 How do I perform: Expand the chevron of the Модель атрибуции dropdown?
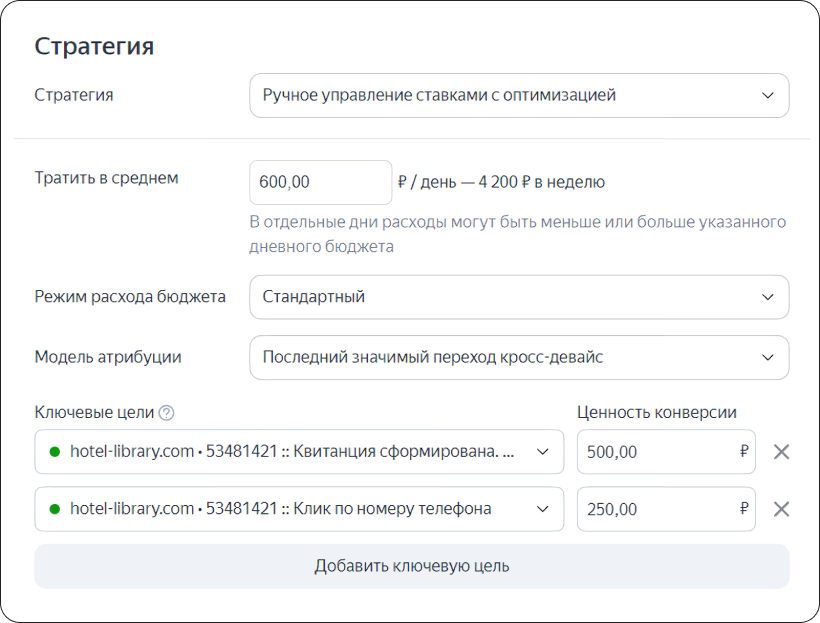[768, 358]
